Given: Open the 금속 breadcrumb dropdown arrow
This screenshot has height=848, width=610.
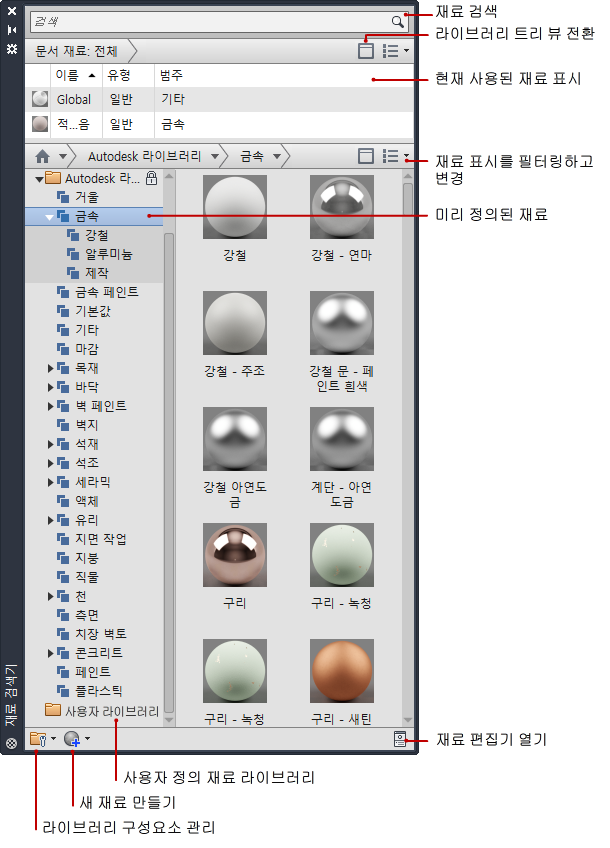Looking at the screenshot, I should pyautogui.click(x=277, y=157).
